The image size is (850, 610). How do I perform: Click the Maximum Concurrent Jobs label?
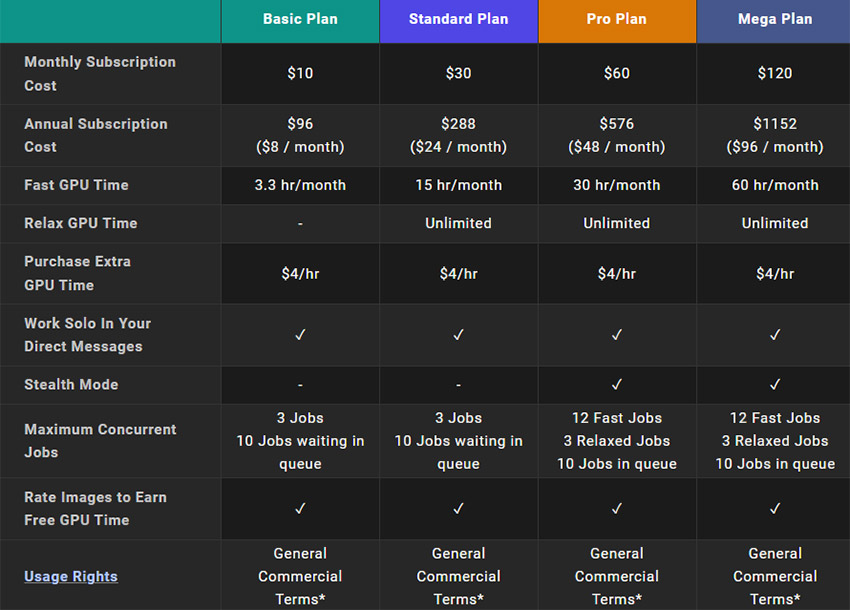point(100,441)
